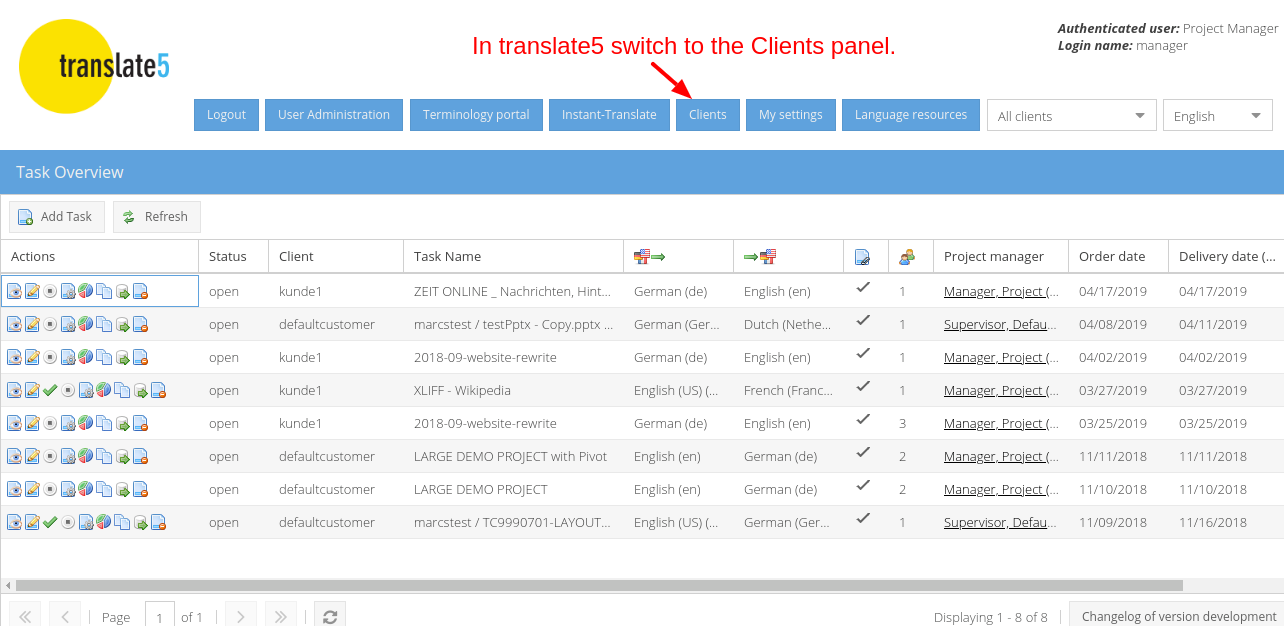Clone the ZEIT ONLINE task

coord(104,292)
